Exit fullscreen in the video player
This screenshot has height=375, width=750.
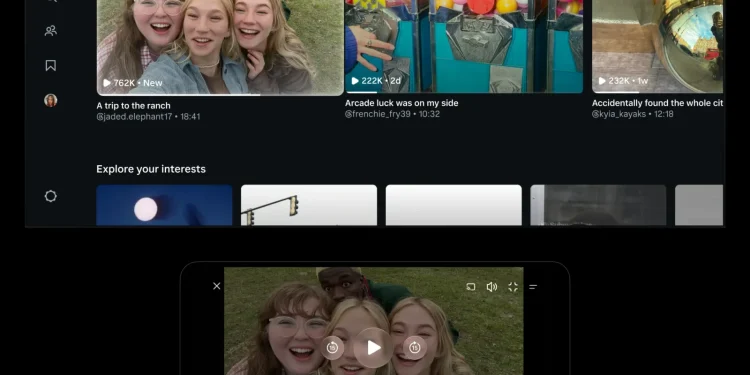(513, 287)
